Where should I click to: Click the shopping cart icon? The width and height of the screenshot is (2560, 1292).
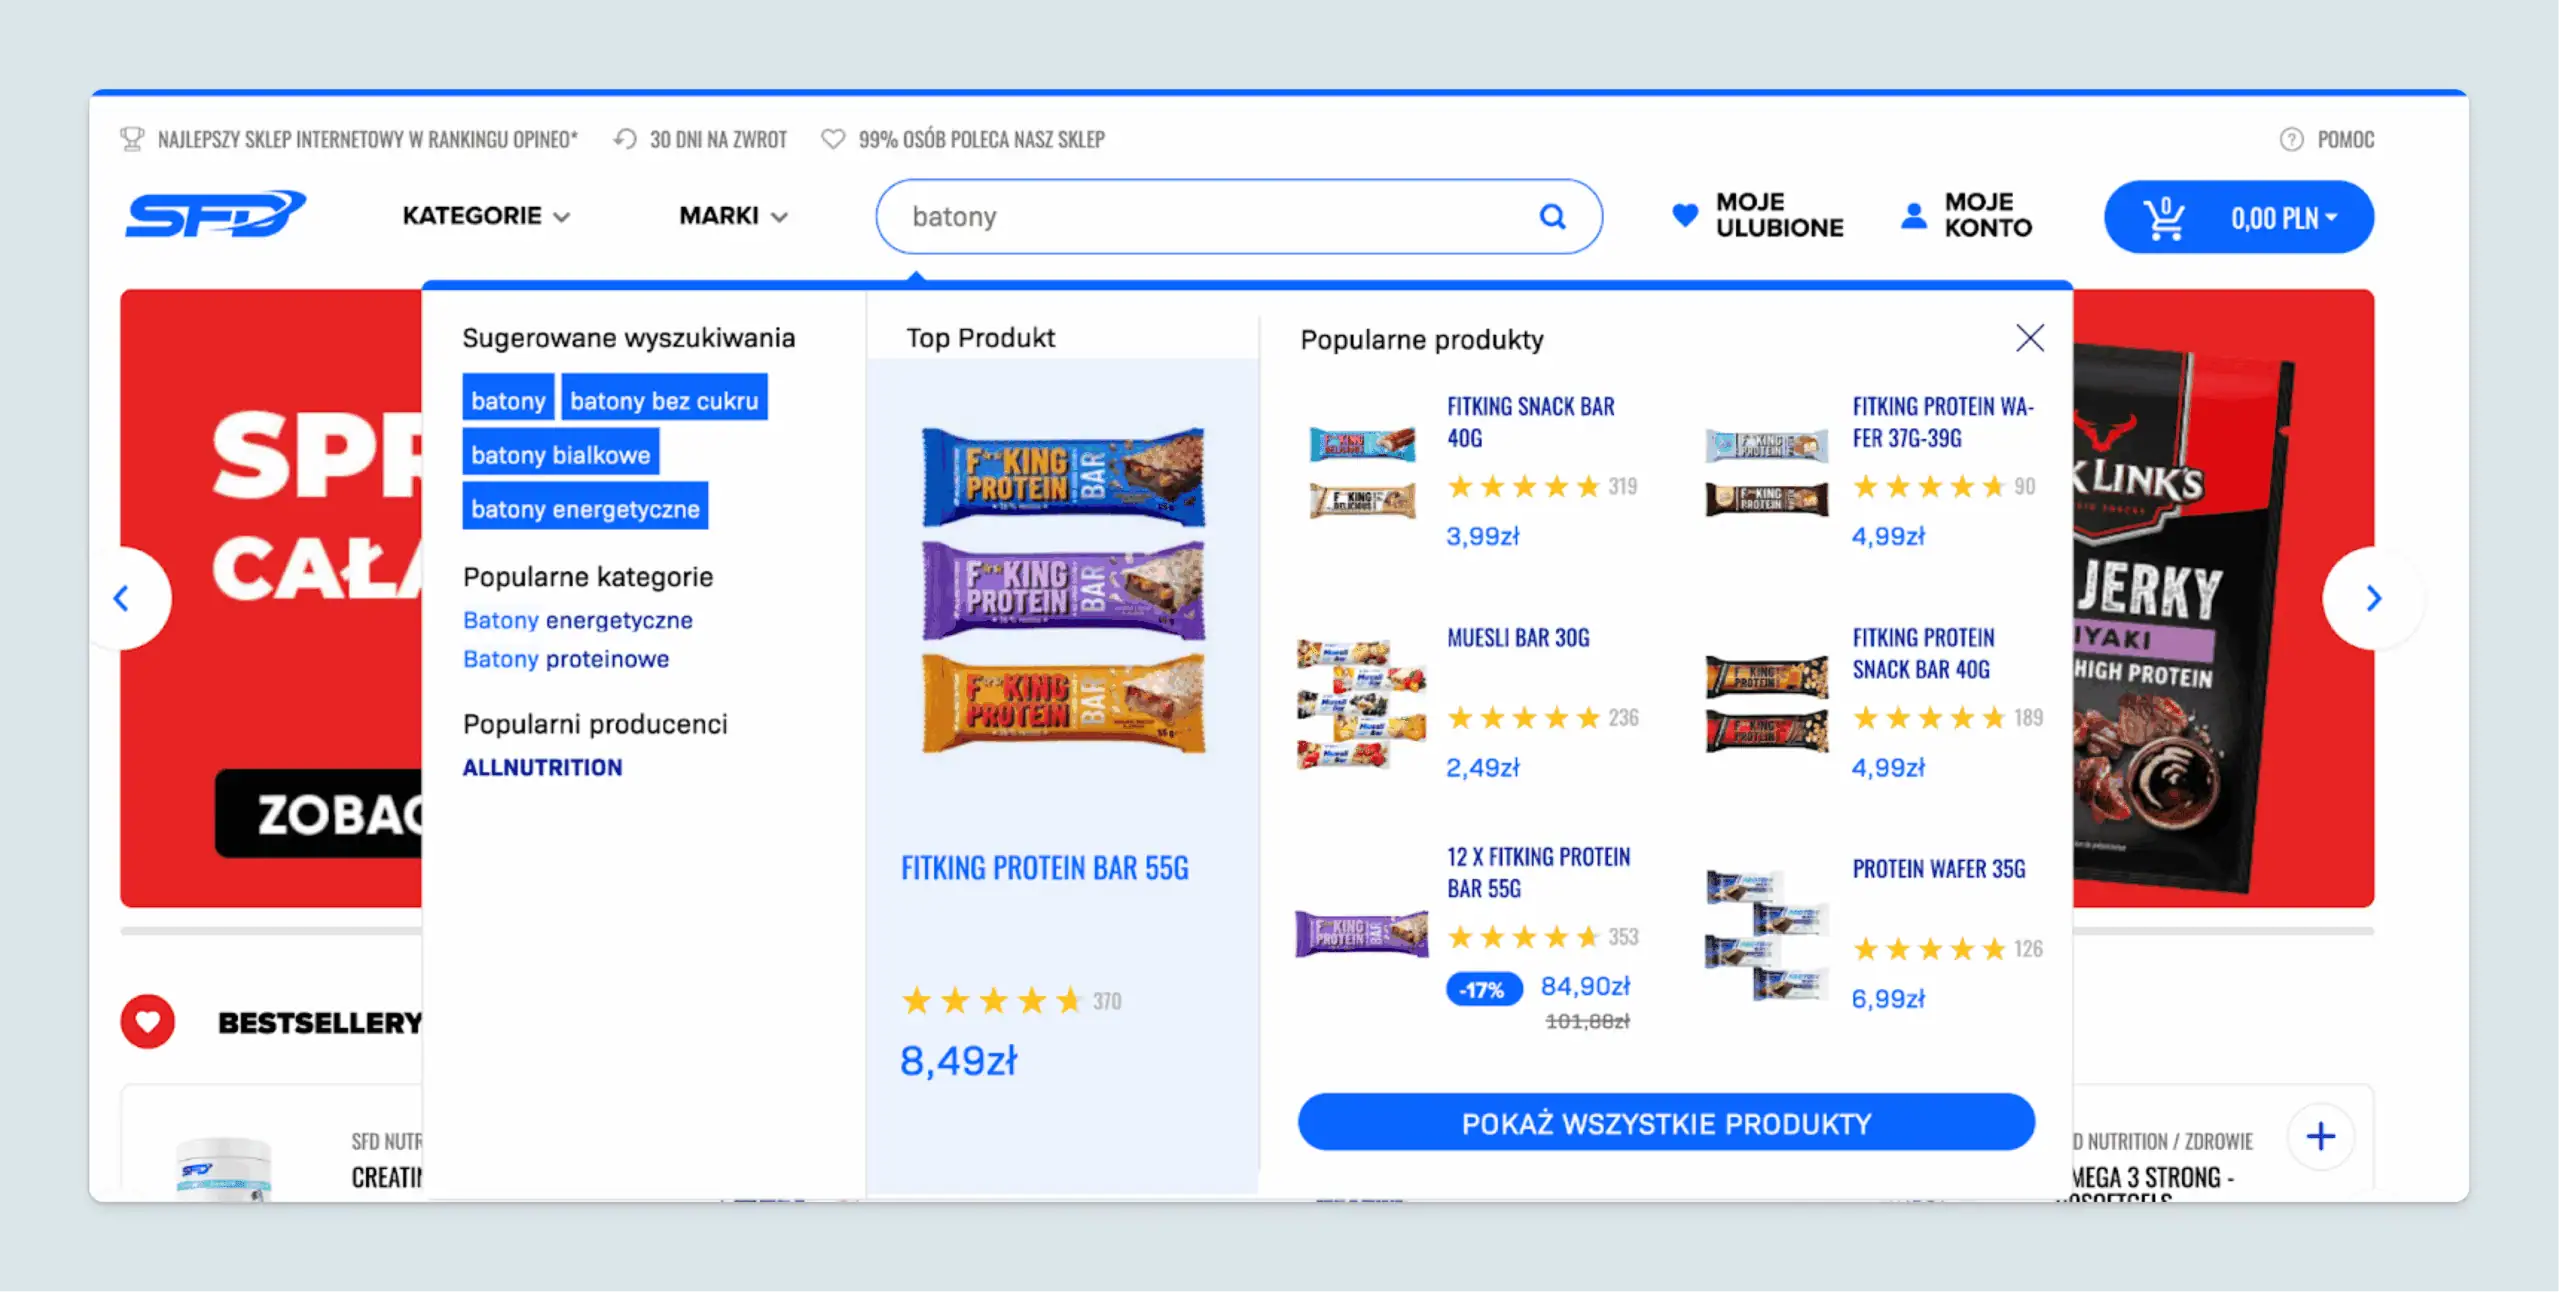tap(2163, 217)
